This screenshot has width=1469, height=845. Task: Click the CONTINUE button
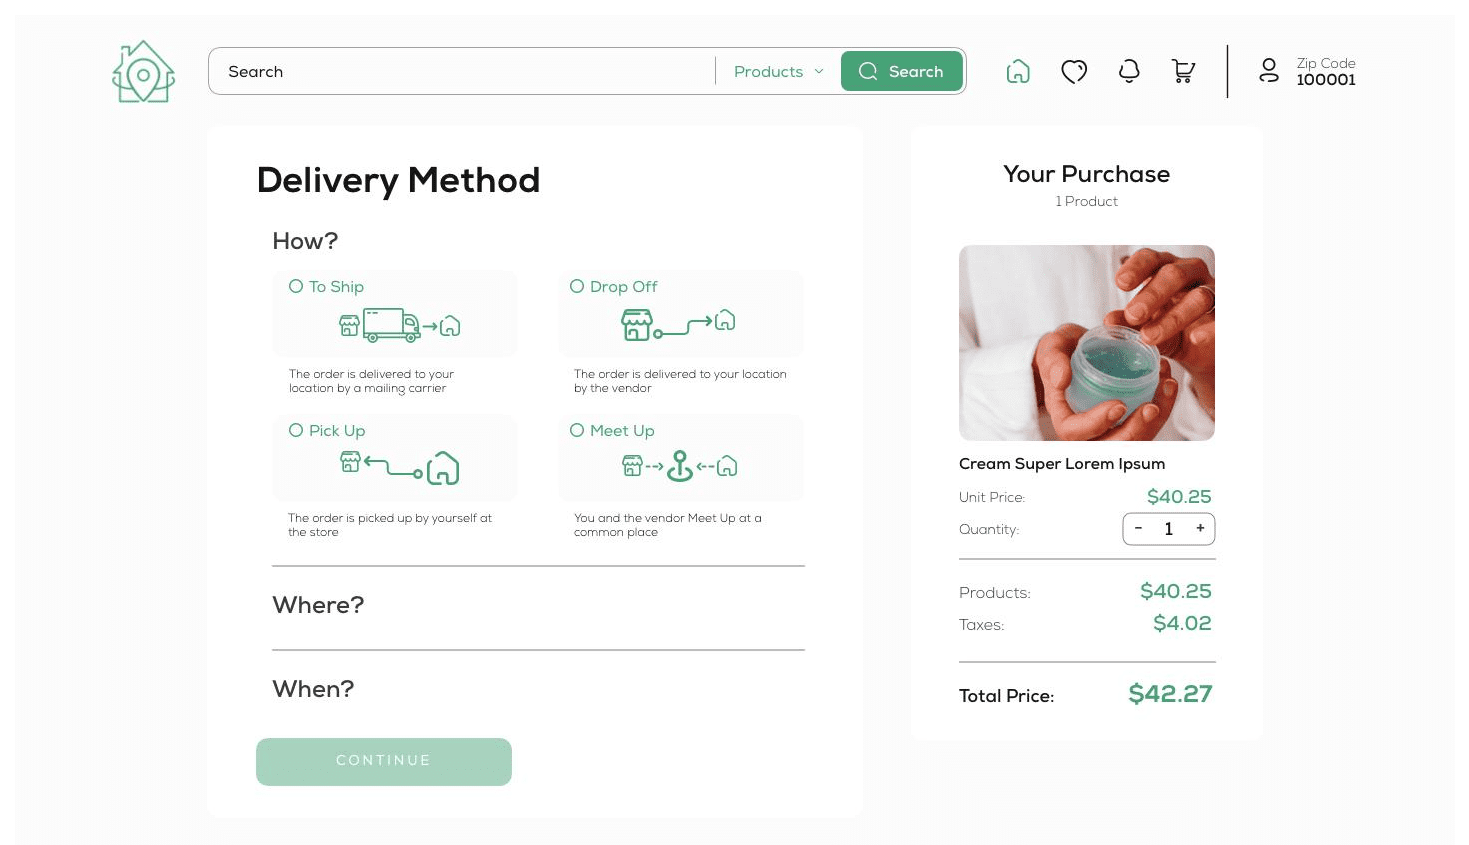(384, 761)
